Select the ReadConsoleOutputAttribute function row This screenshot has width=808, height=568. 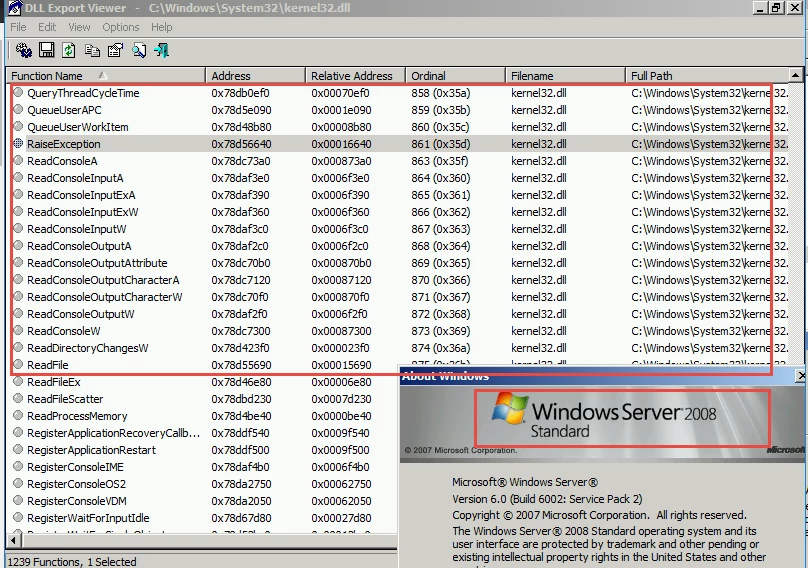tap(397, 263)
